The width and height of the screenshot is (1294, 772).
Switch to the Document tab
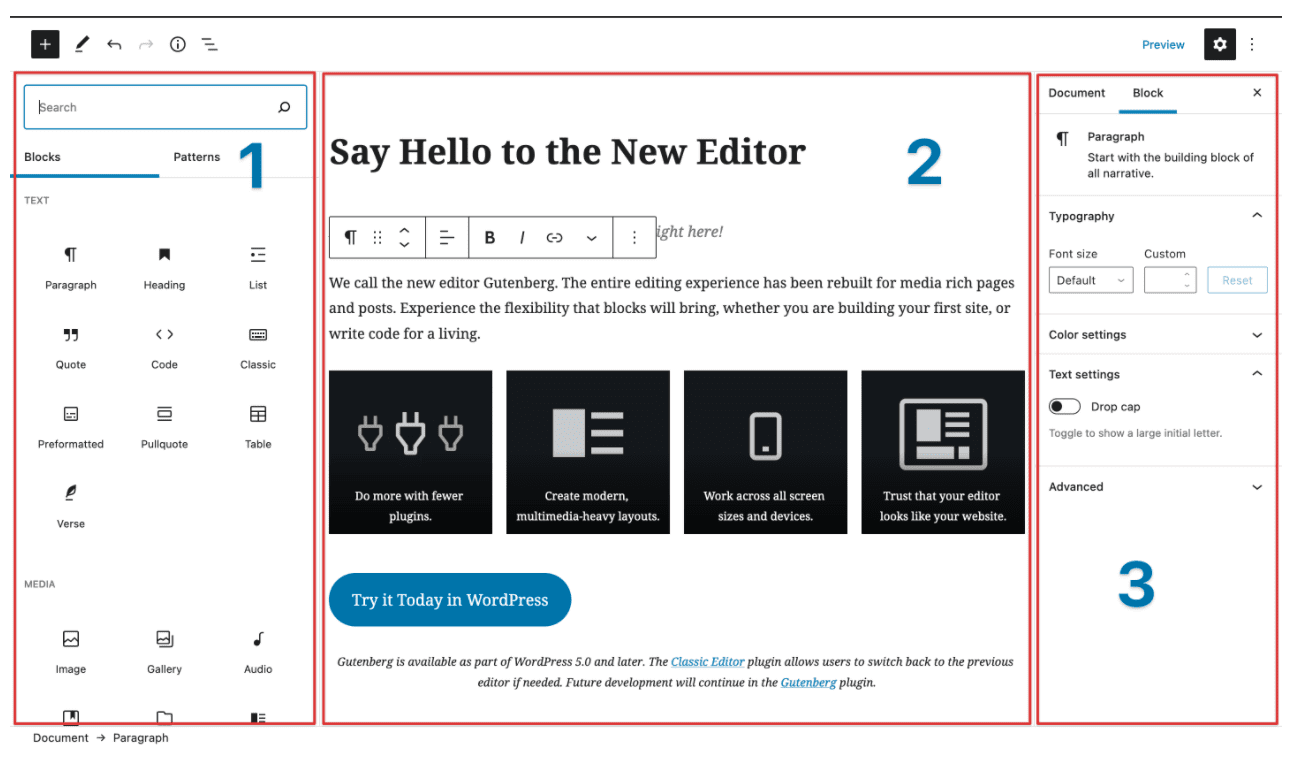coord(1076,93)
